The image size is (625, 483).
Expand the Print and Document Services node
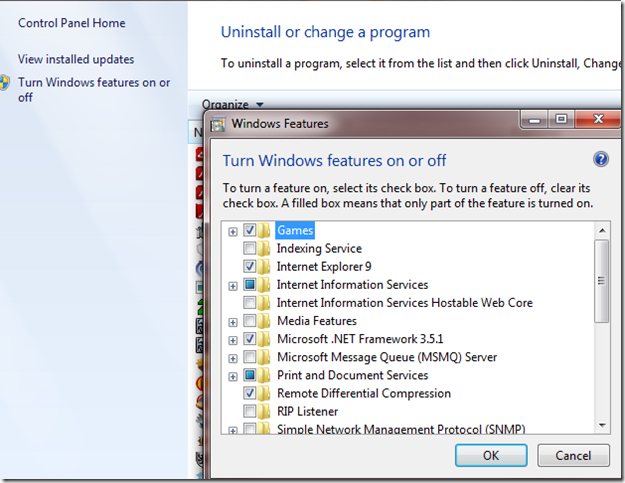click(233, 377)
